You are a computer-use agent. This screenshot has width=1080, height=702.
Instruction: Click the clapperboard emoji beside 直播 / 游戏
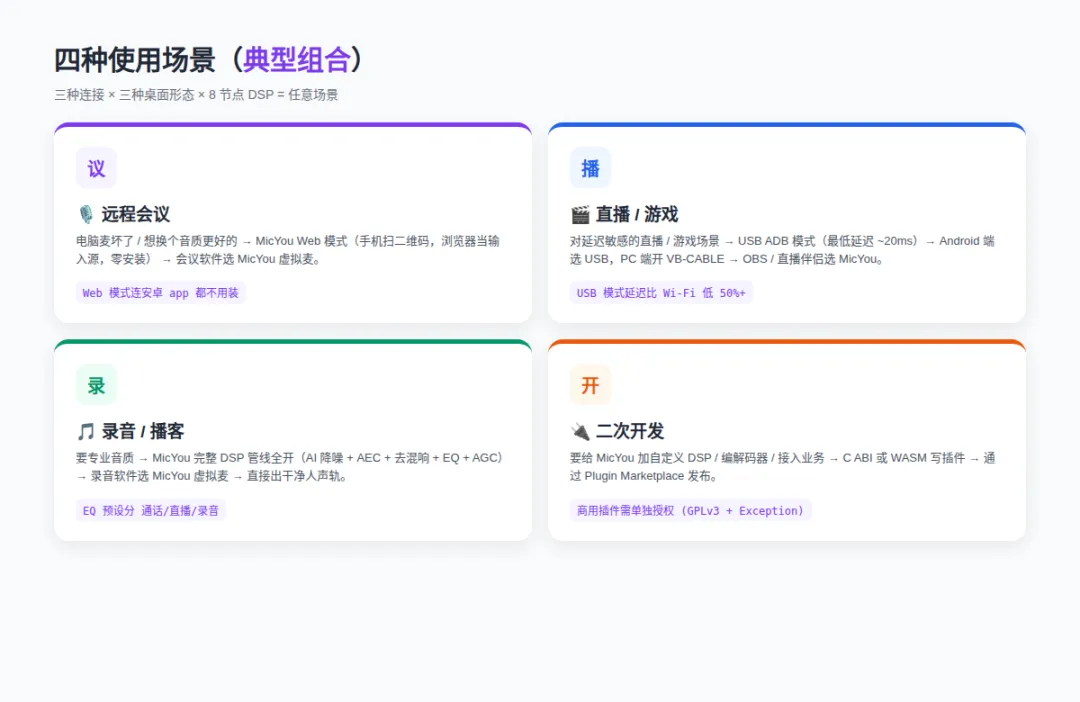580,215
